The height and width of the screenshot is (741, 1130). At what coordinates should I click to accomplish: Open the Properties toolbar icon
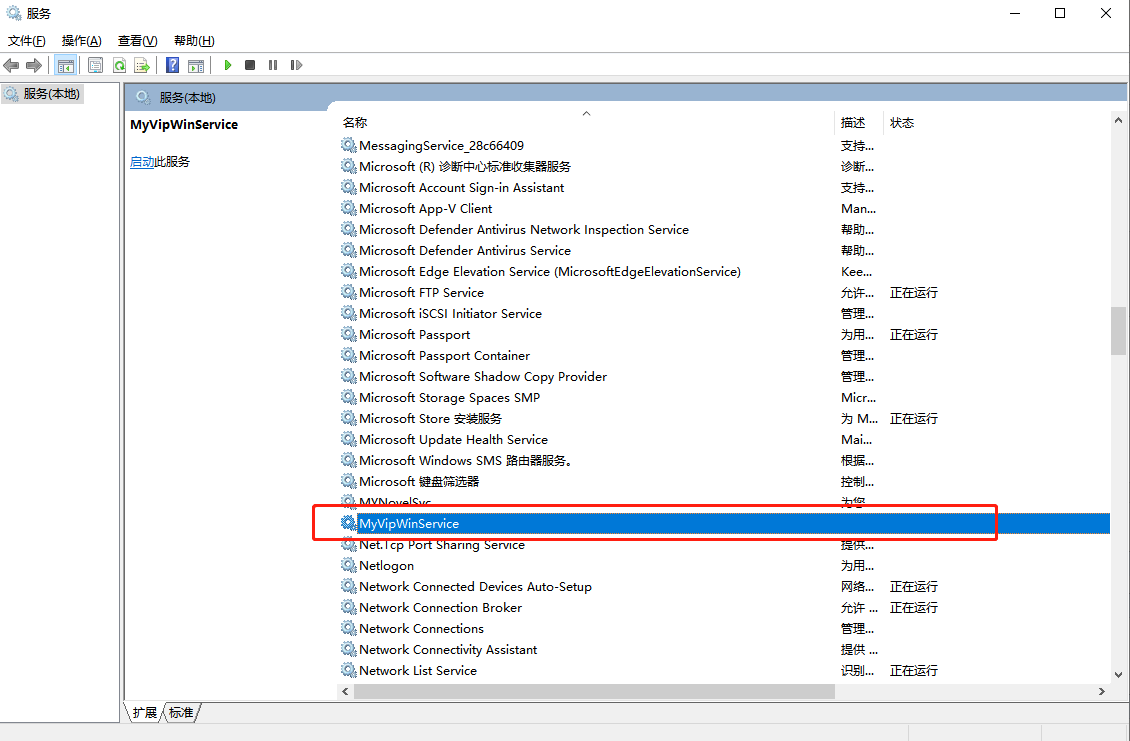coord(95,66)
